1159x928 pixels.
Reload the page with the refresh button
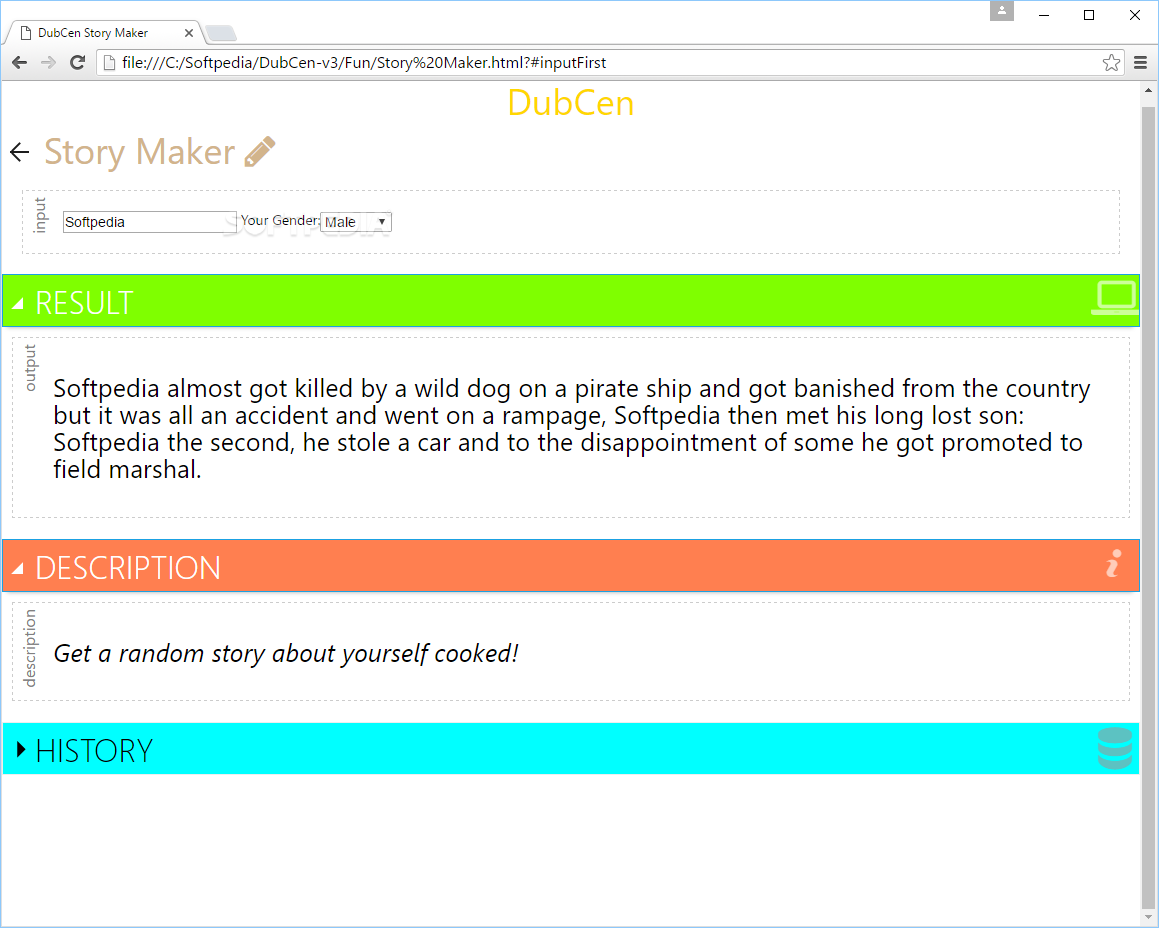[x=77, y=63]
